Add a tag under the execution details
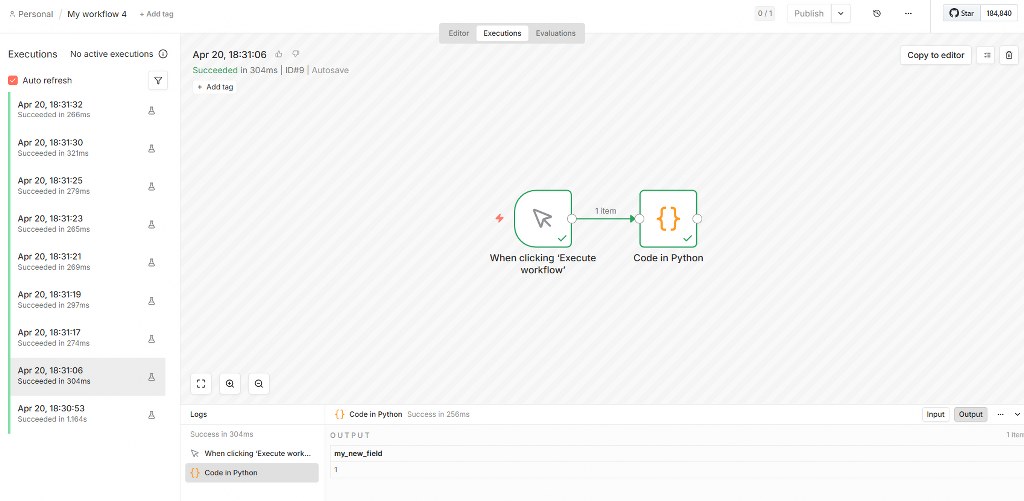The height and width of the screenshot is (501, 1024). (x=215, y=87)
